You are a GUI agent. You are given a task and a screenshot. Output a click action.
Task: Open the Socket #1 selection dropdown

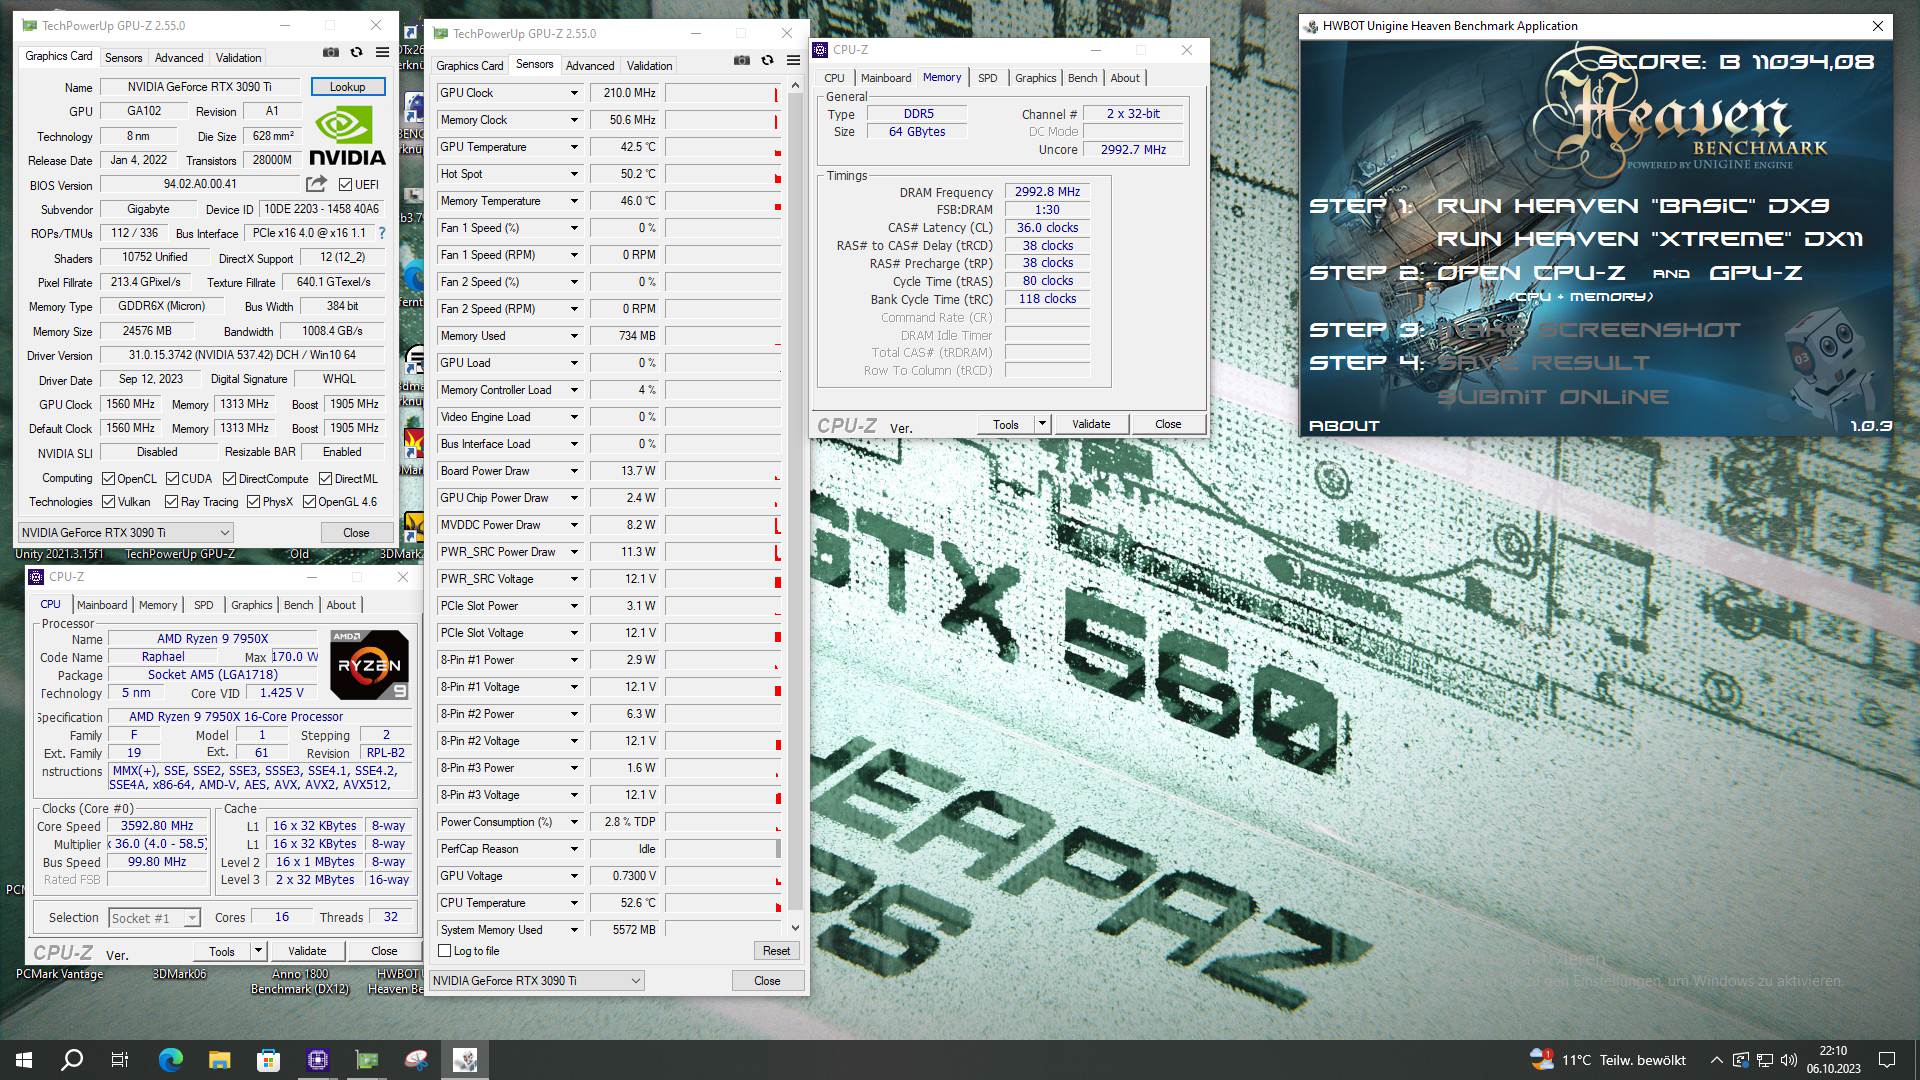coord(154,918)
